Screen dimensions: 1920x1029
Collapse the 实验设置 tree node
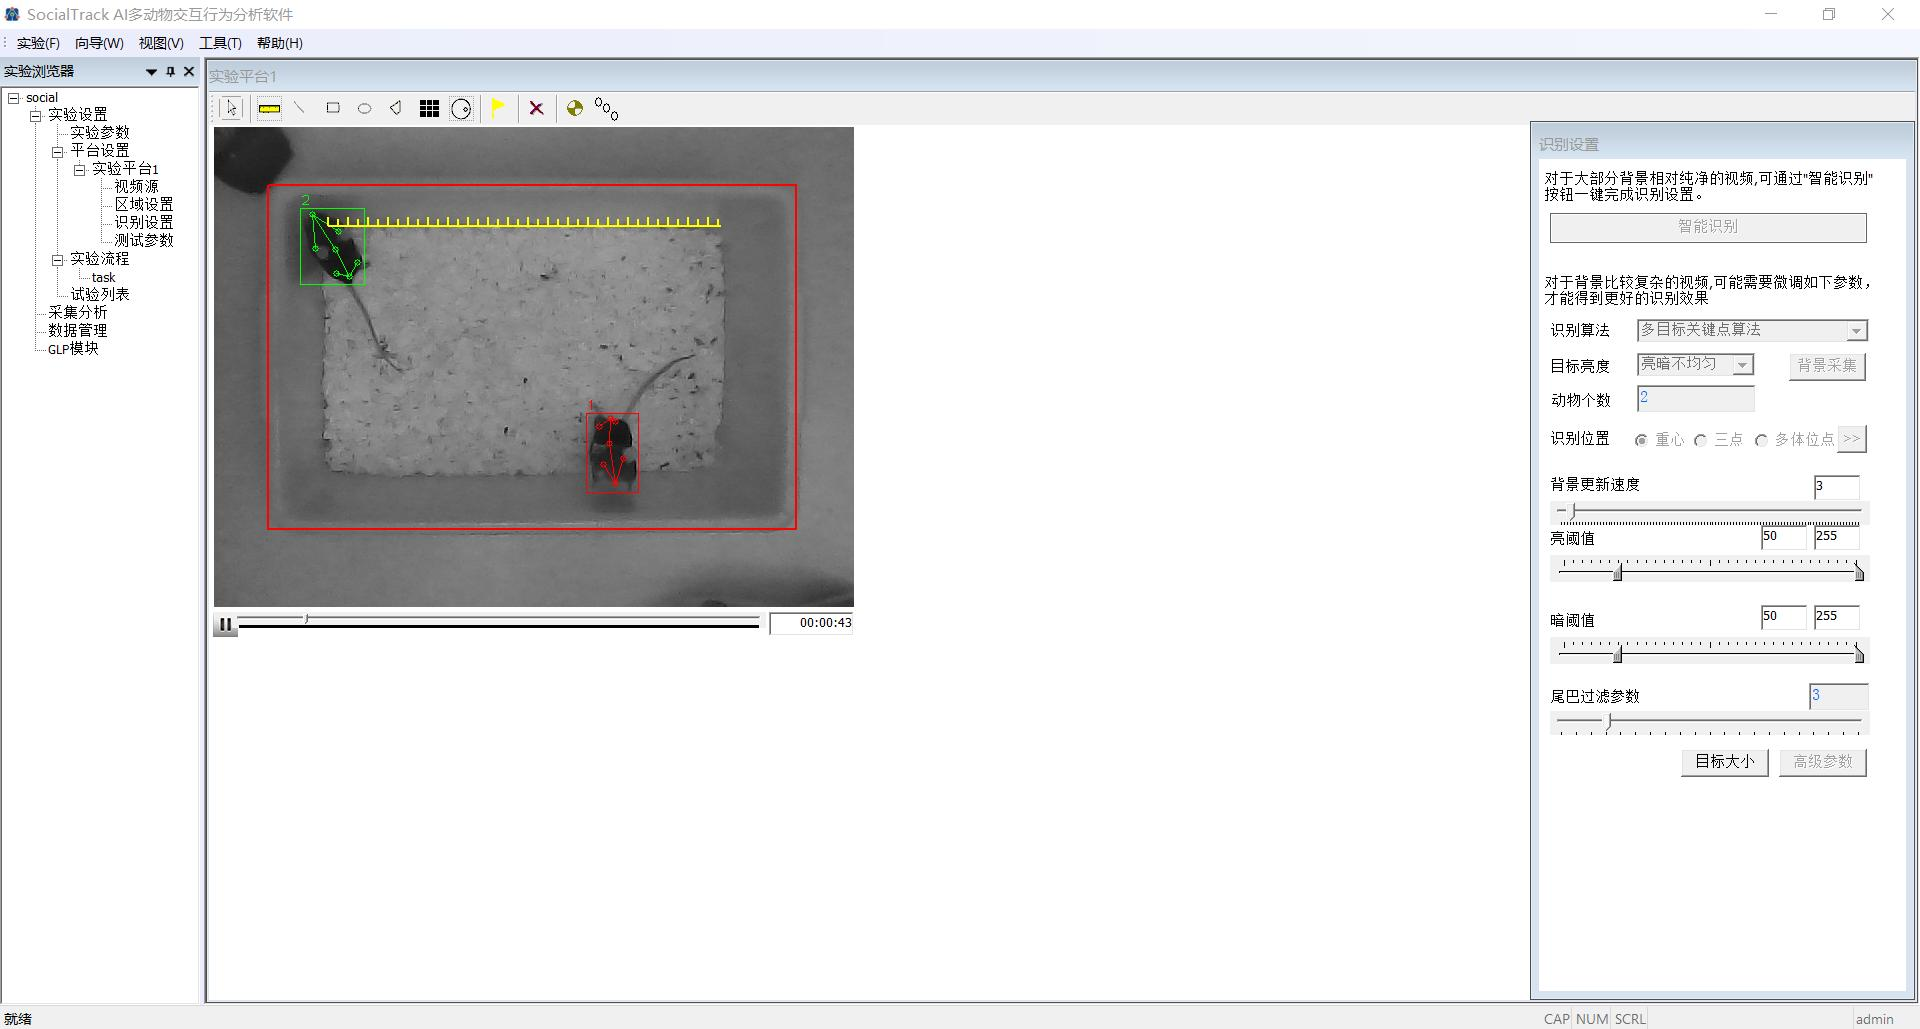point(36,115)
